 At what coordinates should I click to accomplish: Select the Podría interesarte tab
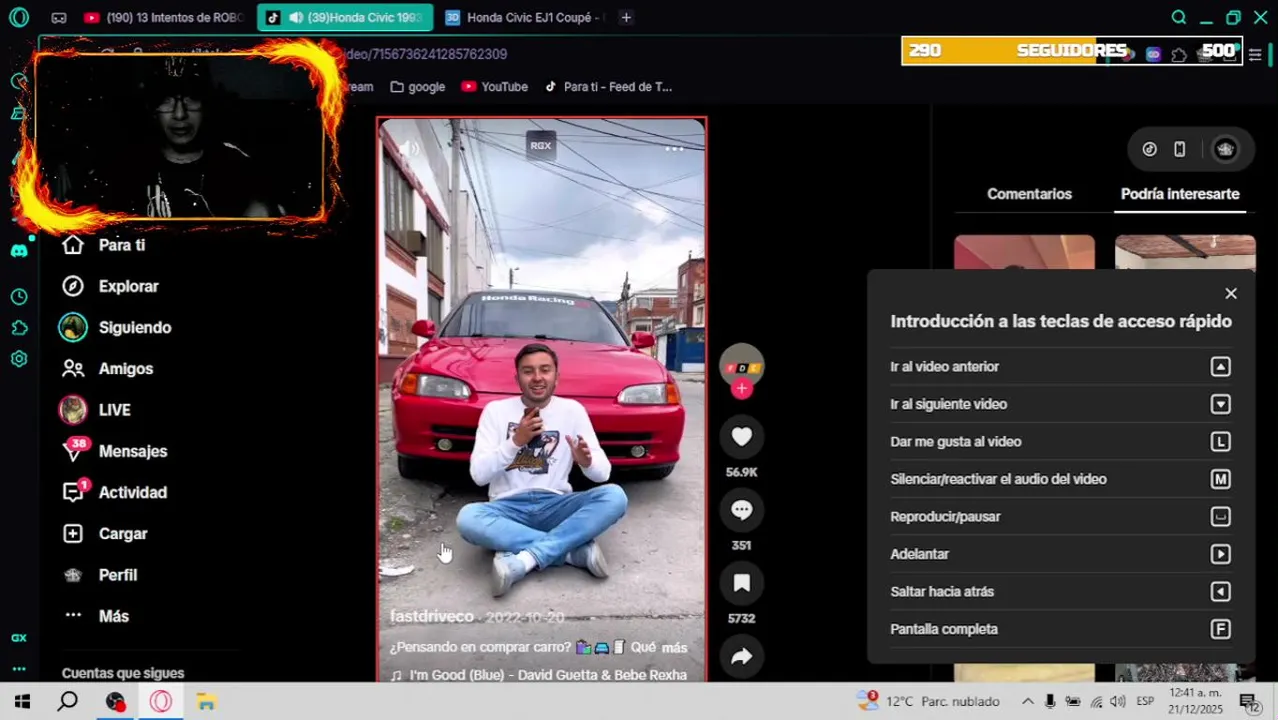pyautogui.click(x=1180, y=194)
